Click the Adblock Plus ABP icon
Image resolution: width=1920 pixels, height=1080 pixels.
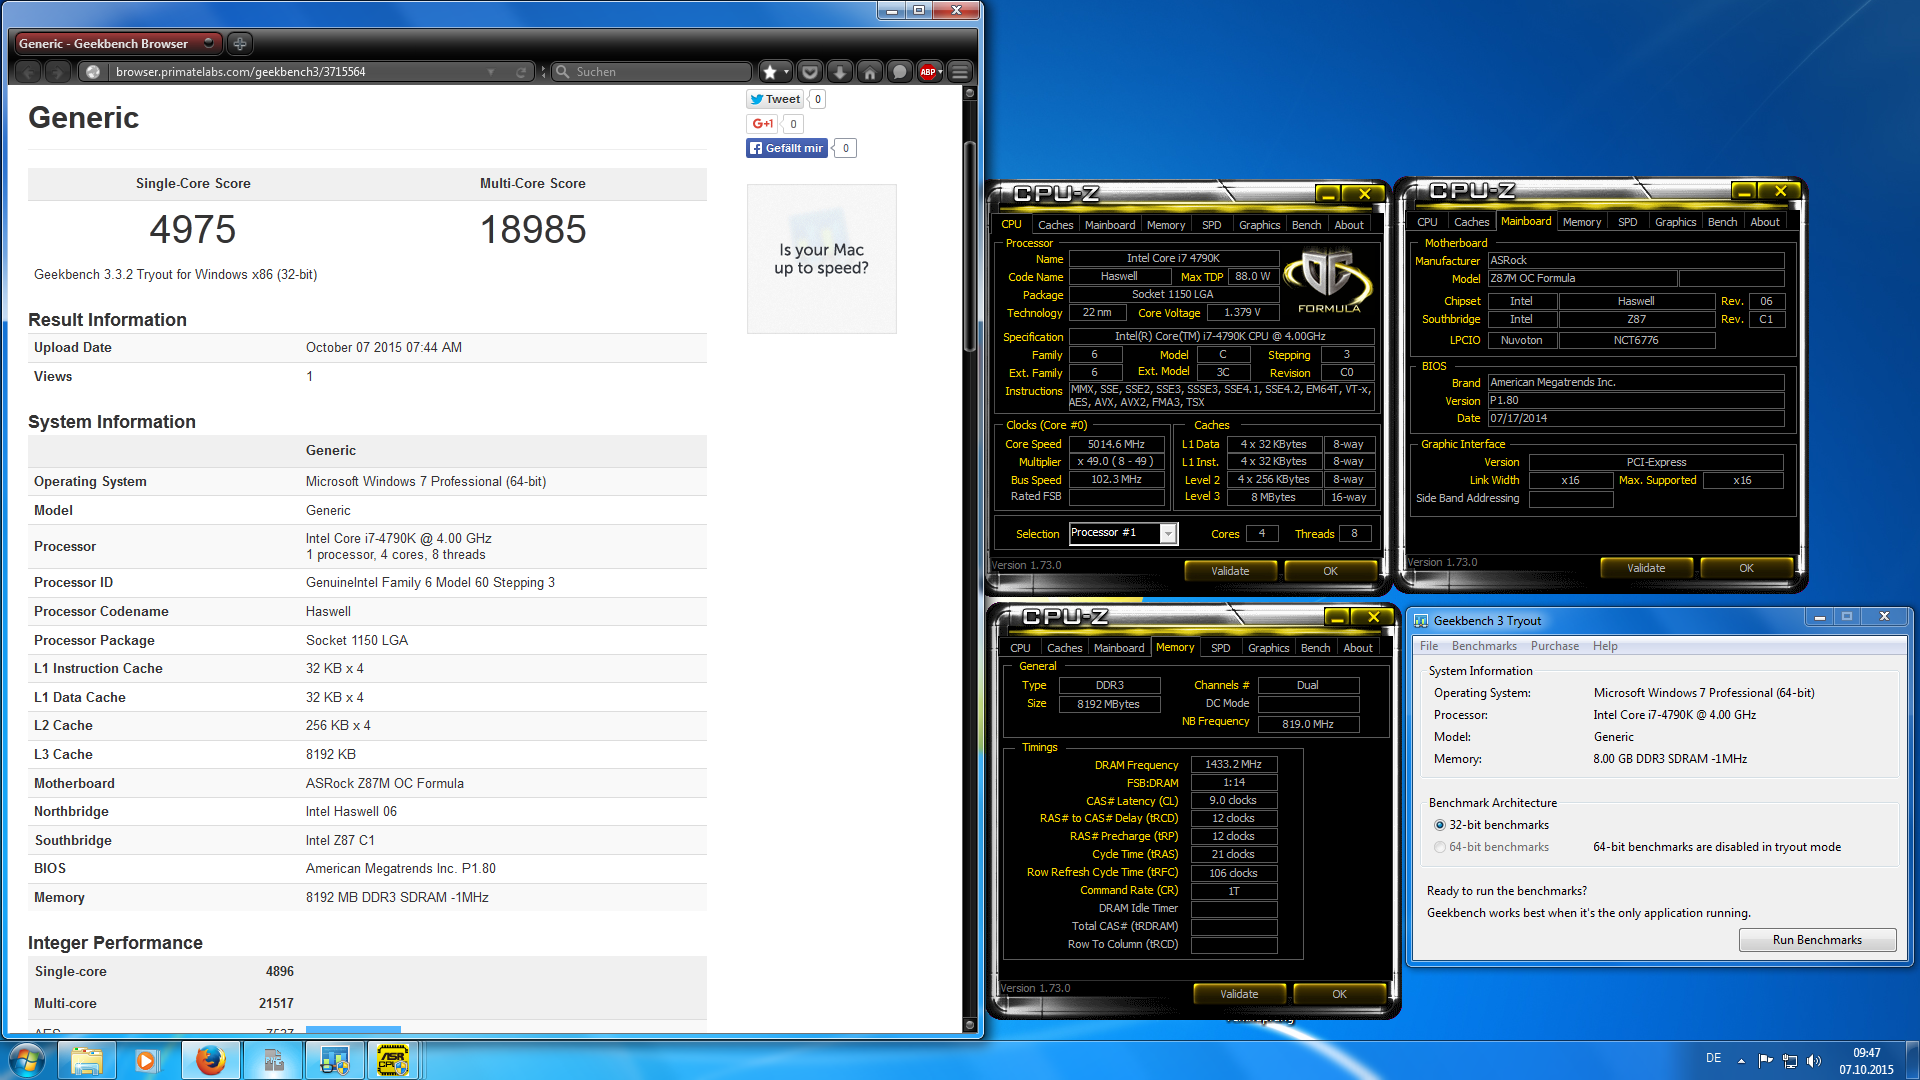(927, 72)
